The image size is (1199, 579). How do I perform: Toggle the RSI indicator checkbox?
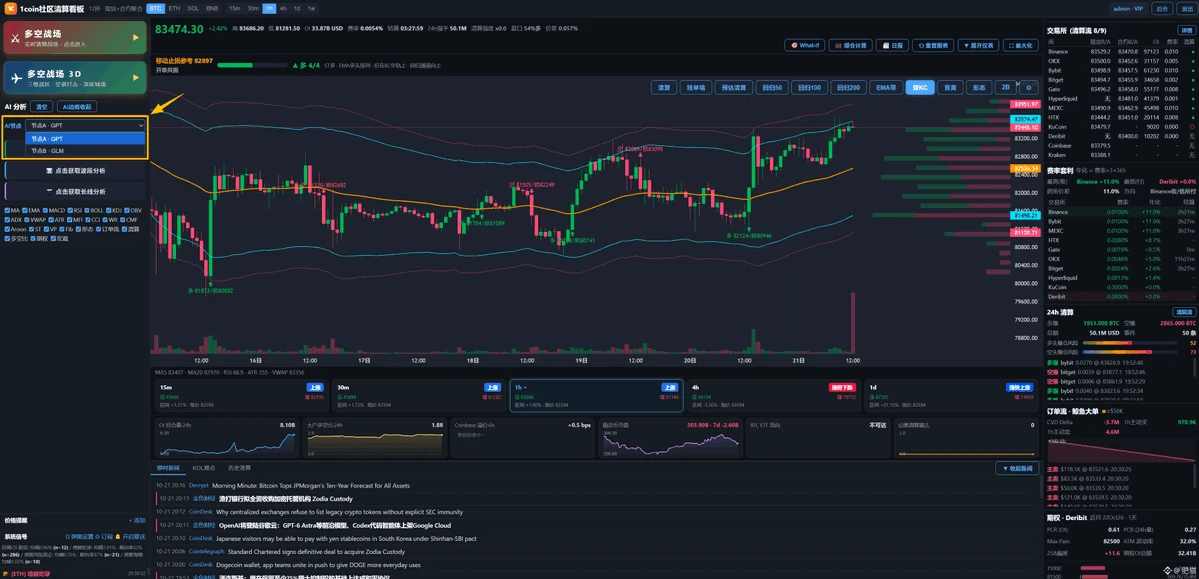point(71,210)
